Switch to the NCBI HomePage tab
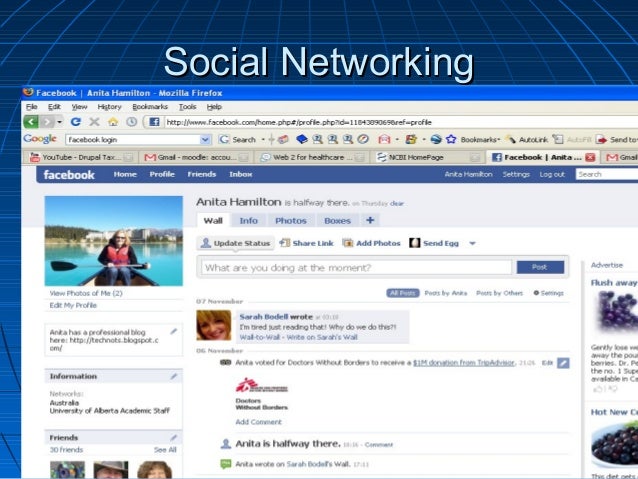Viewport: 638px width, 479px height. pyautogui.click(x=427, y=157)
